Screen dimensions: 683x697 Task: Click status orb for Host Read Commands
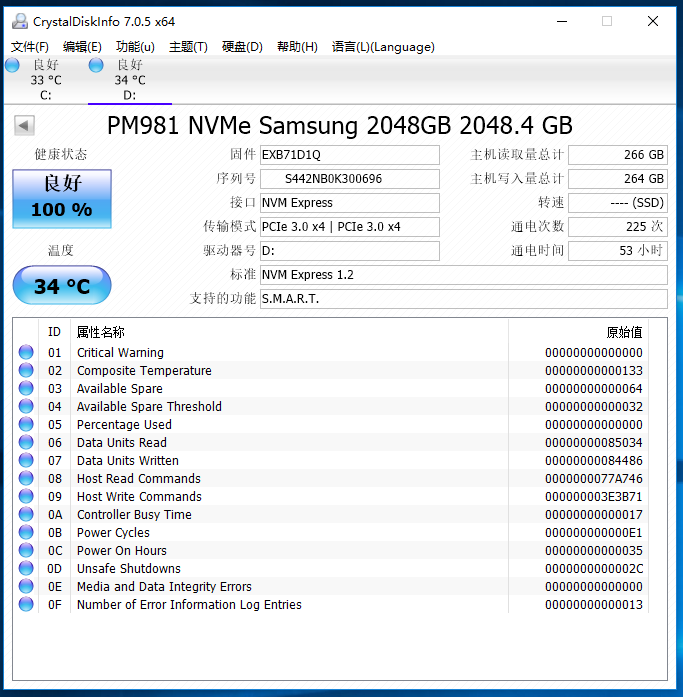[x=26, y=478]
